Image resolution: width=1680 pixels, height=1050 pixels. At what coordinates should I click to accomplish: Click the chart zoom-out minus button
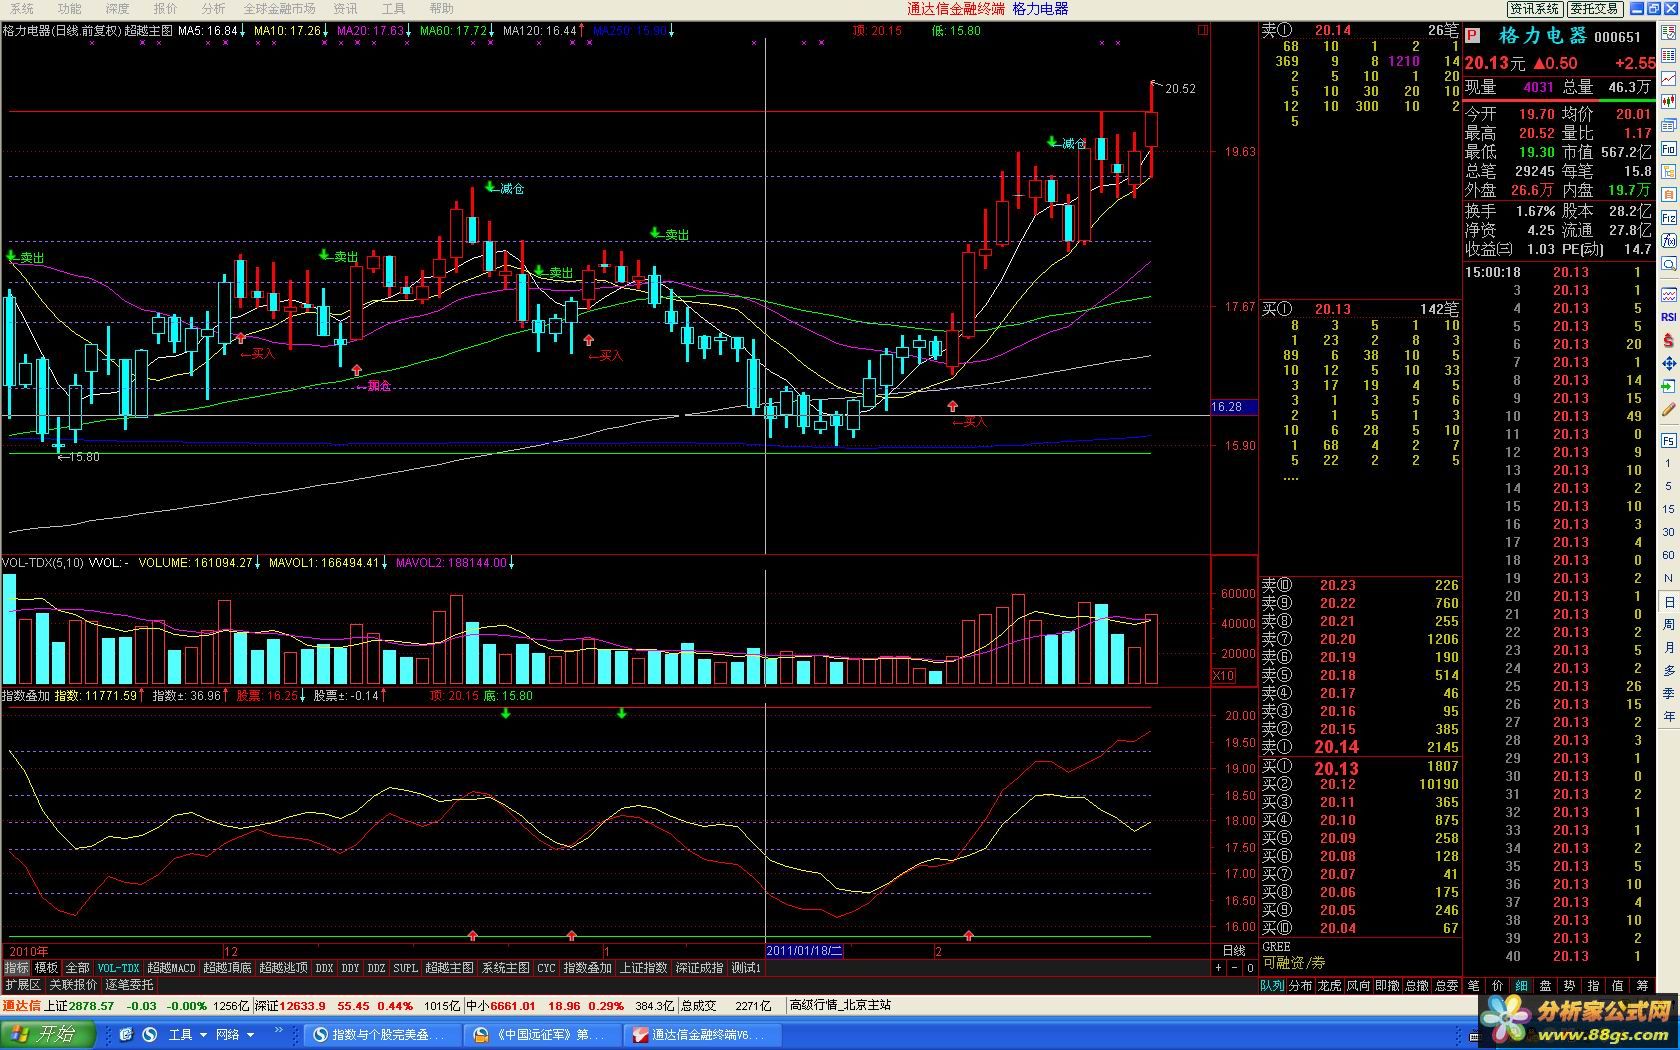[1234, 968]
